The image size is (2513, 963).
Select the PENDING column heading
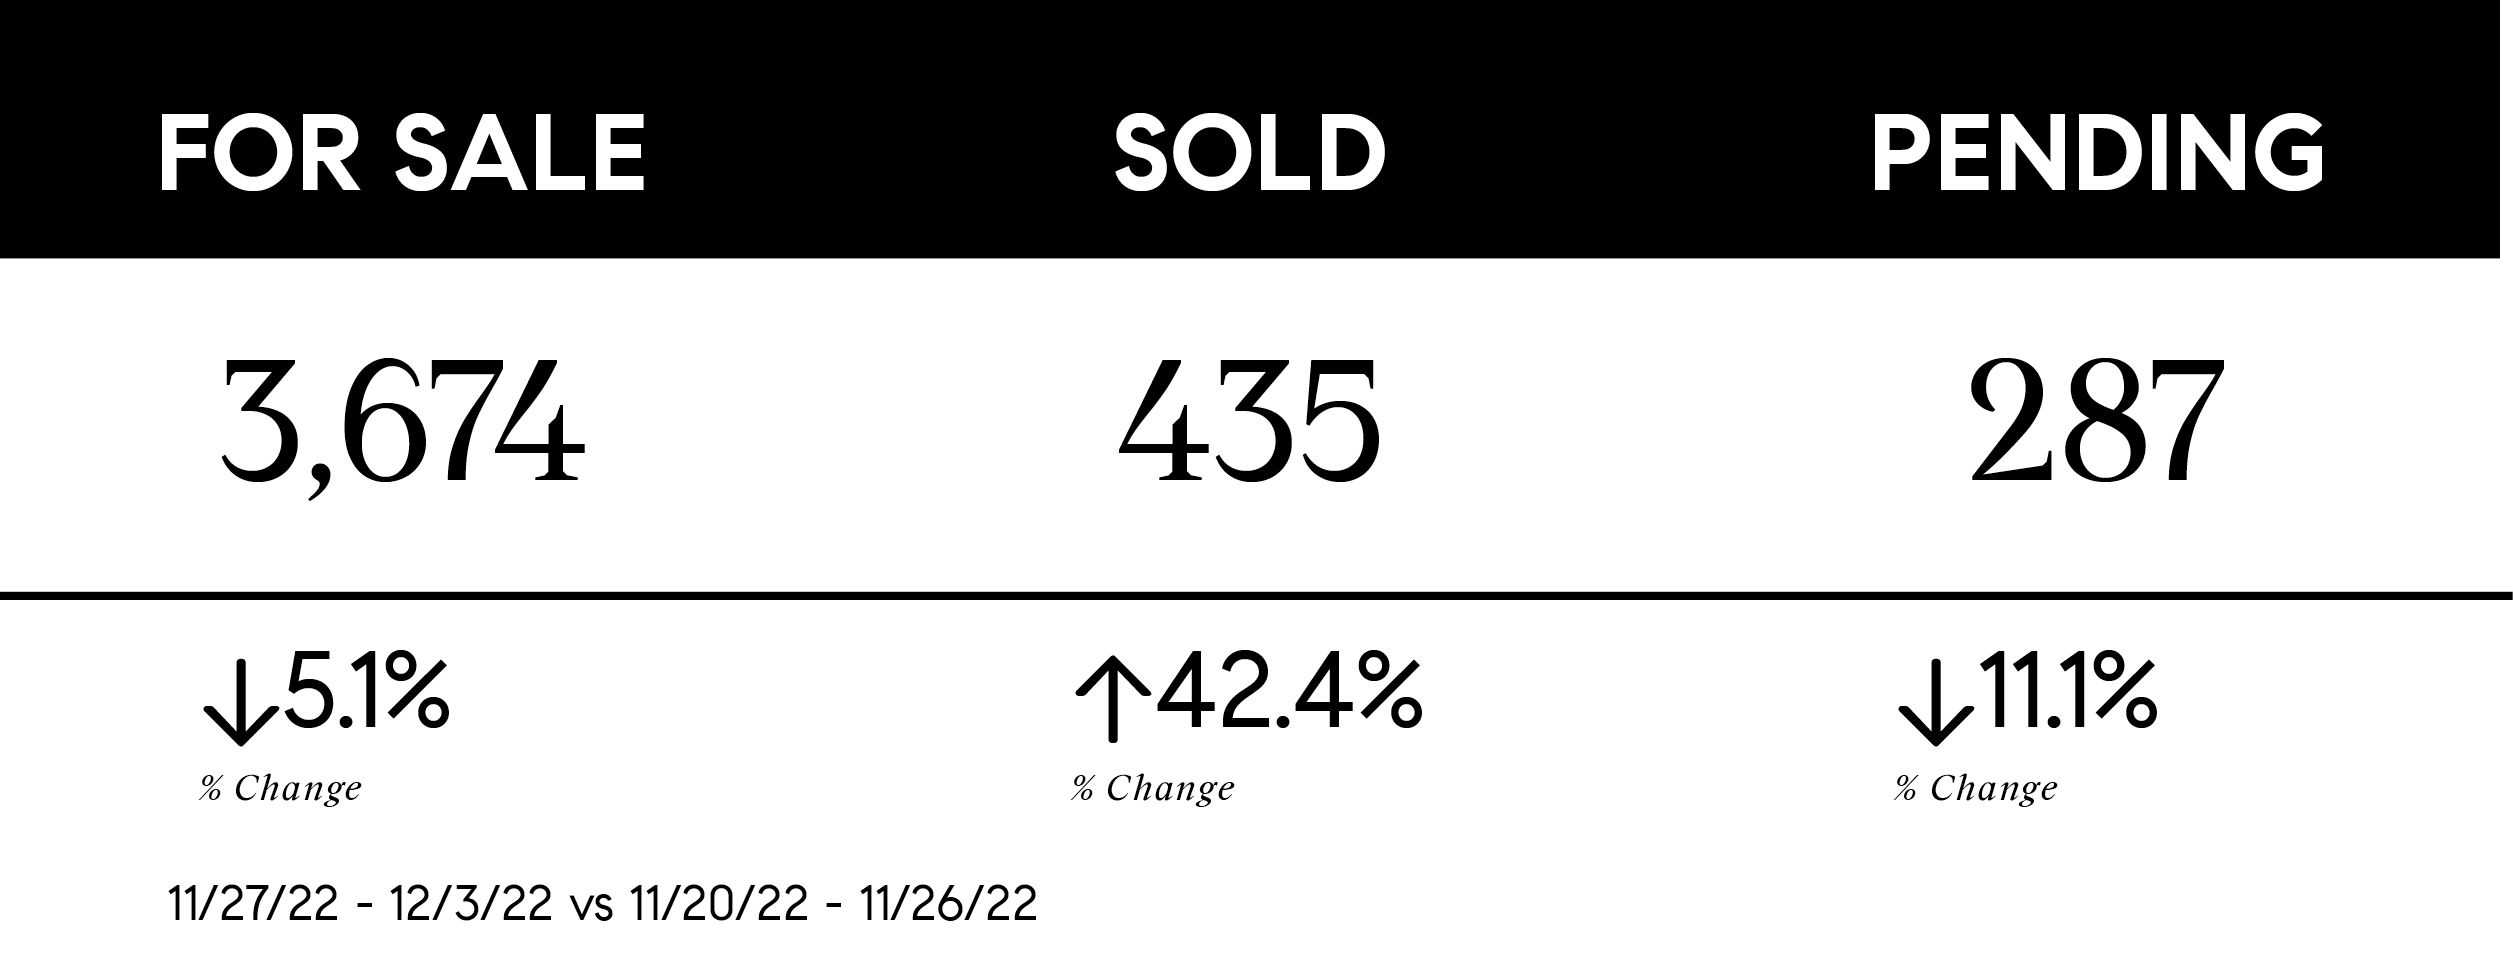[2097, 154]
